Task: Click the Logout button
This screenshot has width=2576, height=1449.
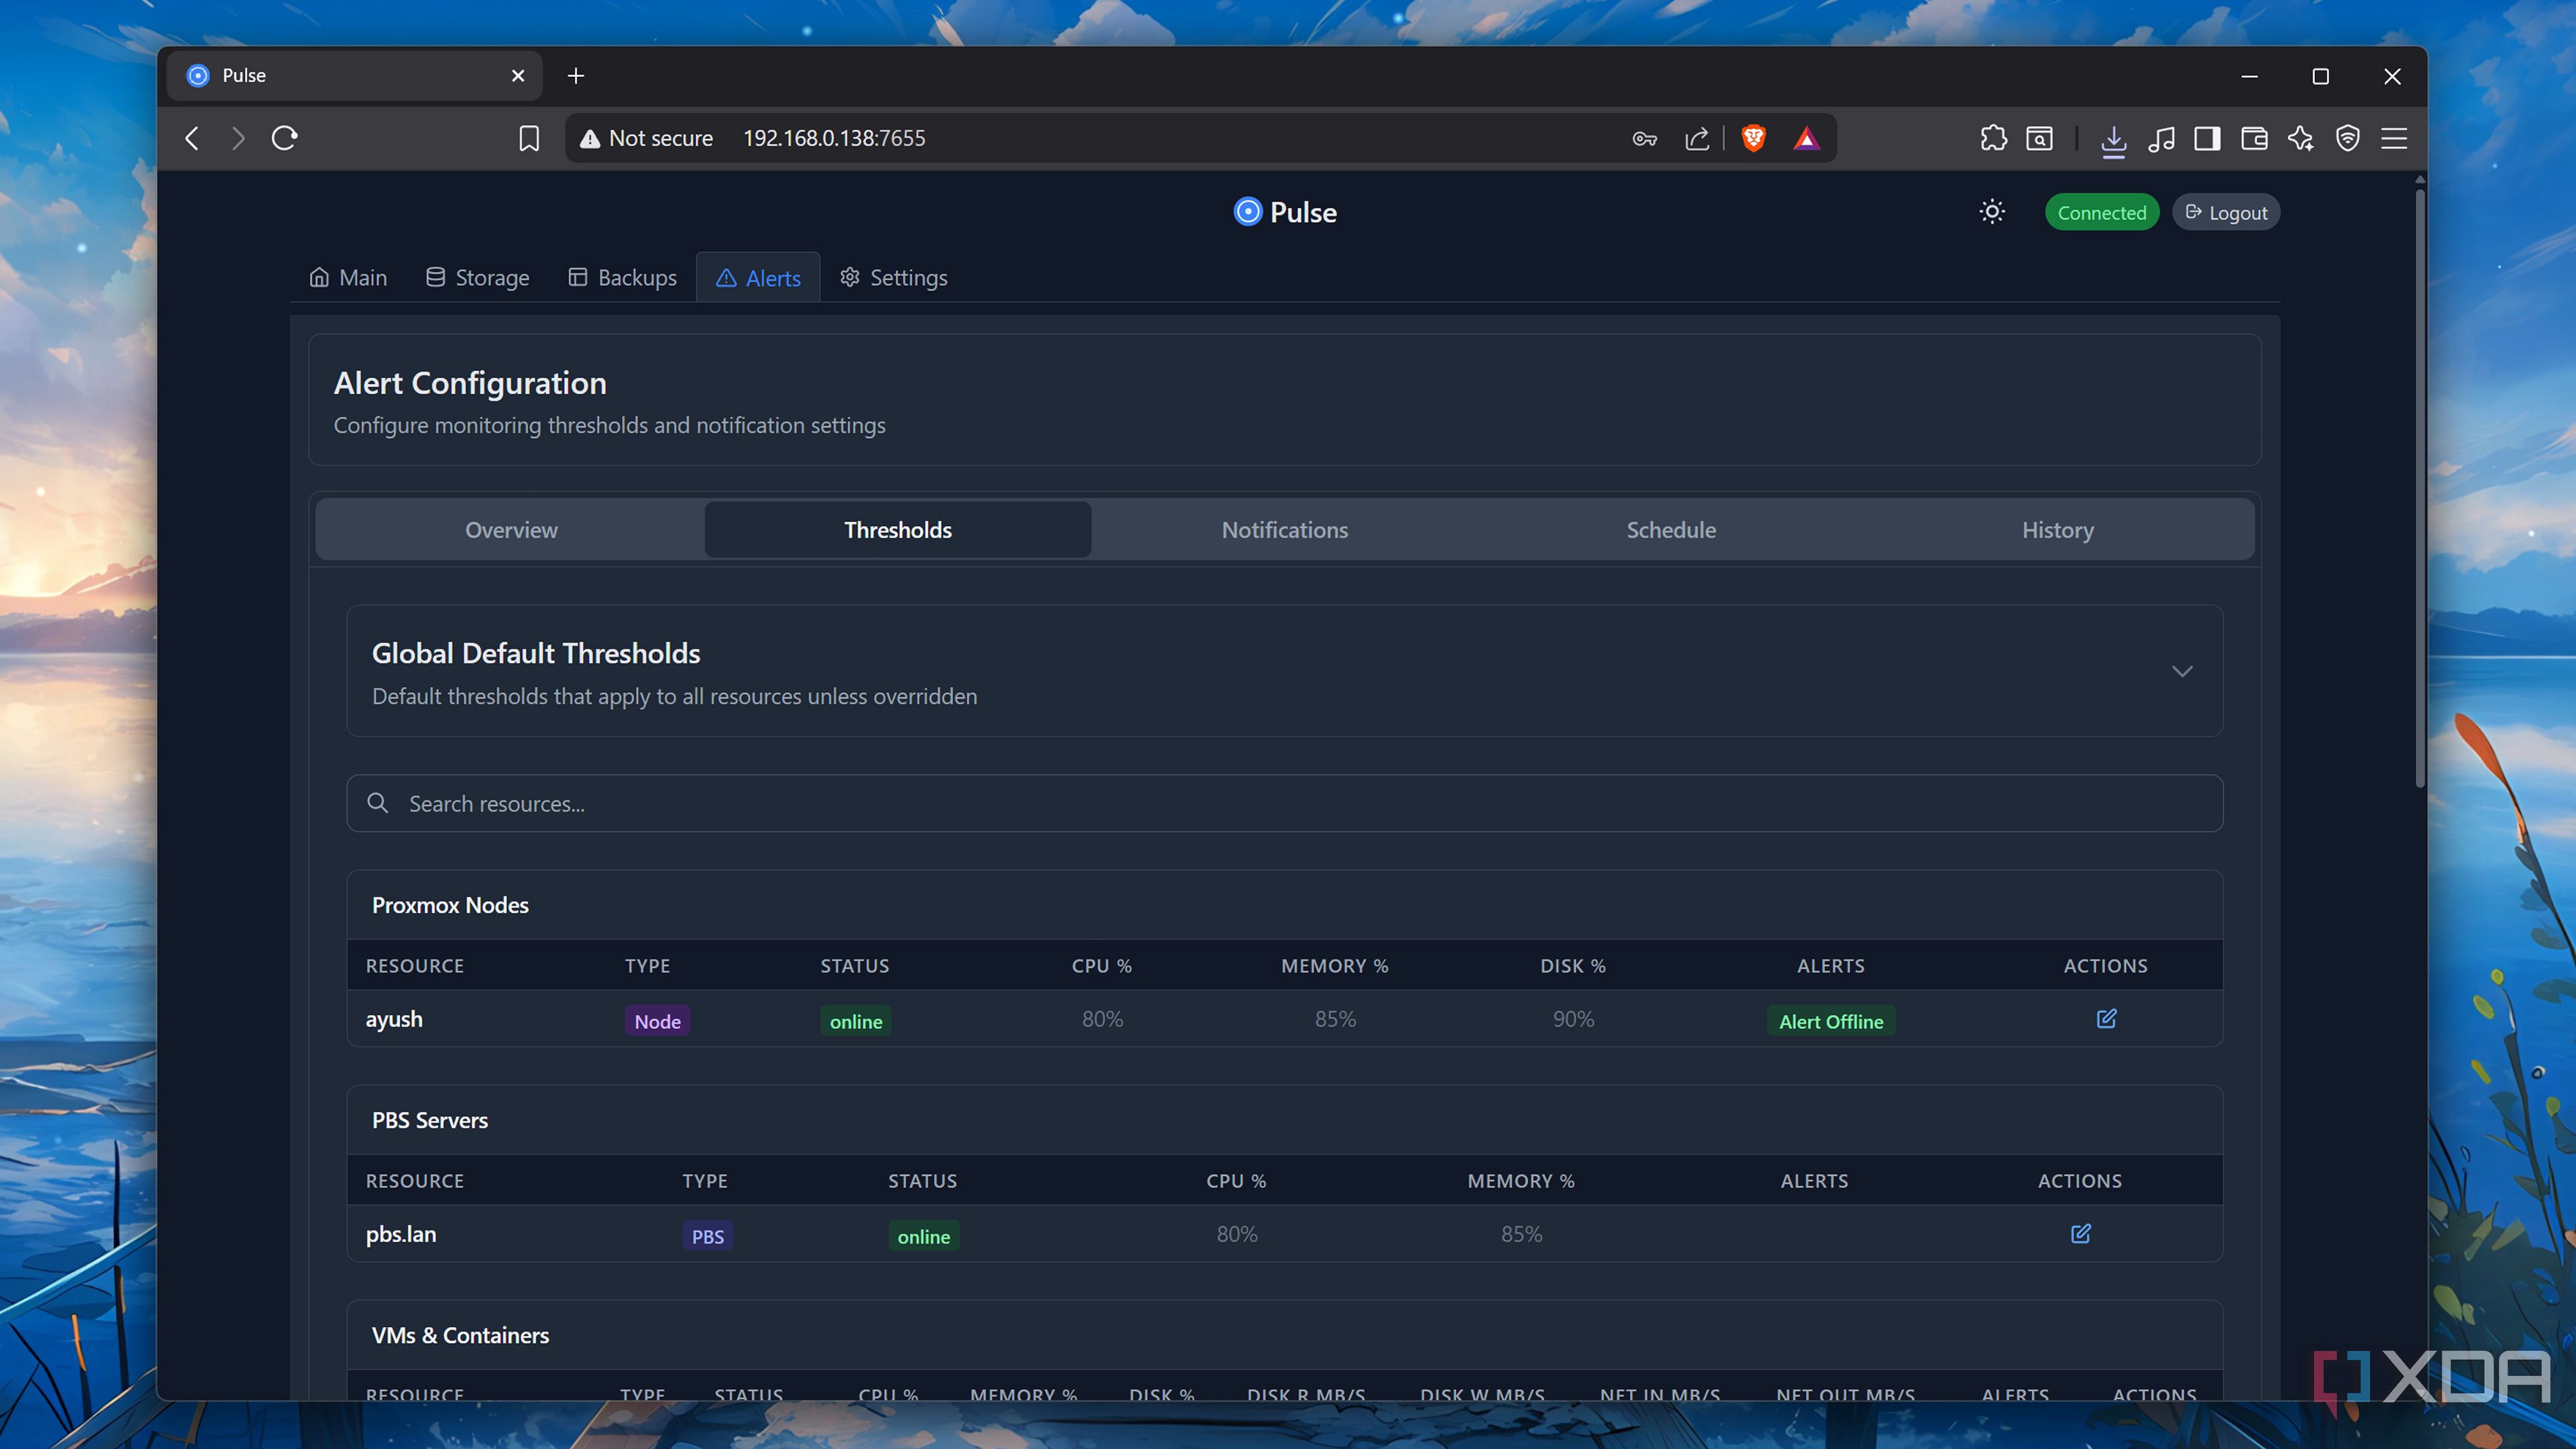Action: [x=2226, y=212]
